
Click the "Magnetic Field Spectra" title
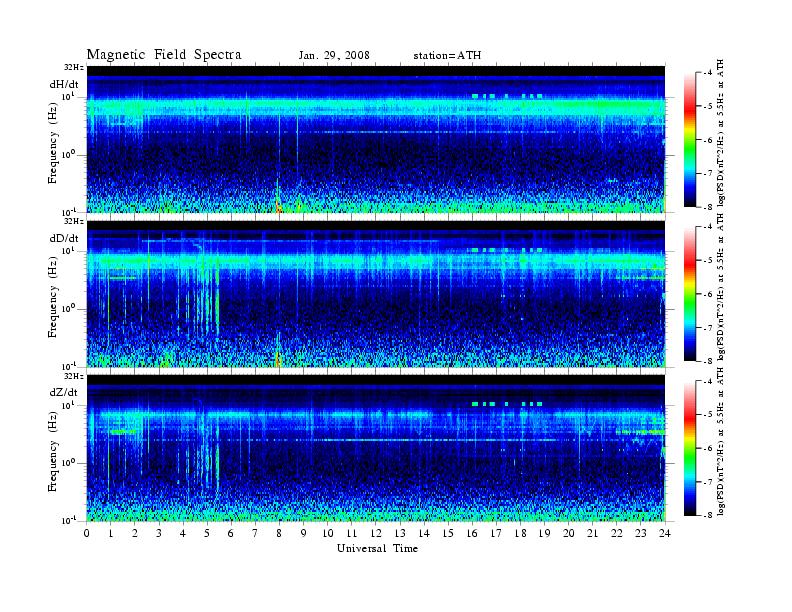click(164, 55)
